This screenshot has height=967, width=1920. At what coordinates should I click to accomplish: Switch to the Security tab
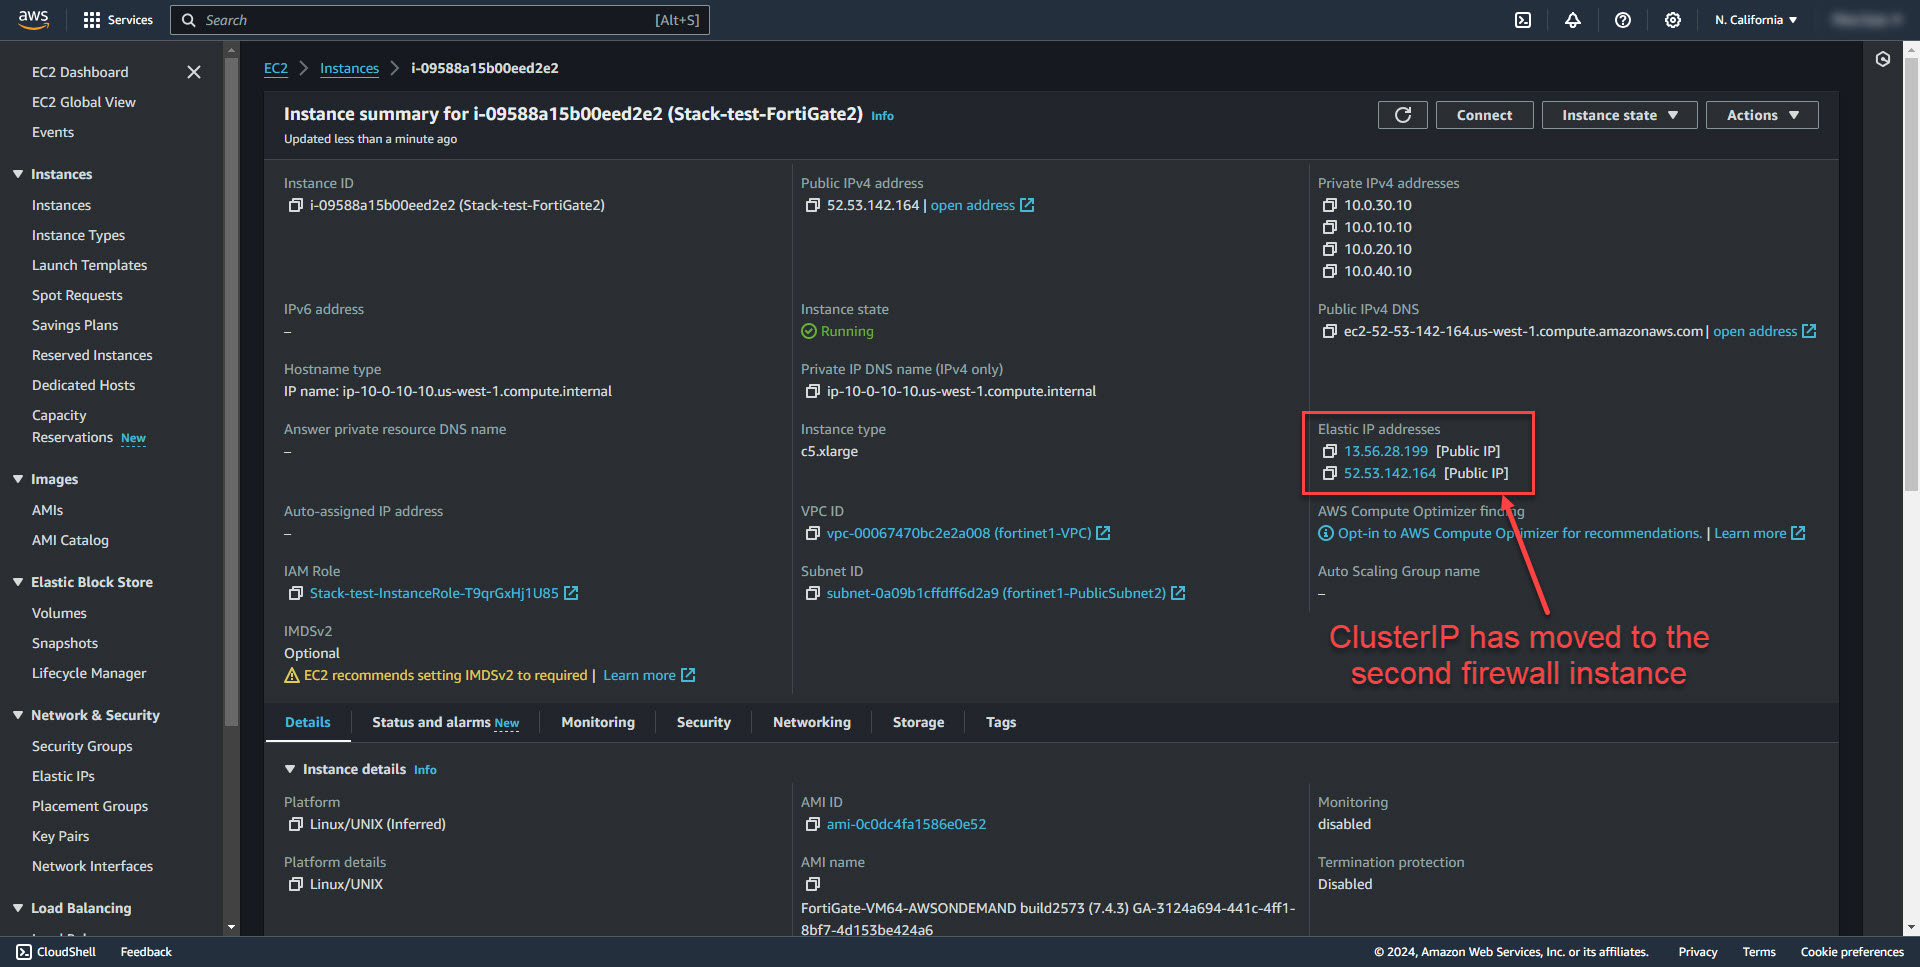click(704, 722)
